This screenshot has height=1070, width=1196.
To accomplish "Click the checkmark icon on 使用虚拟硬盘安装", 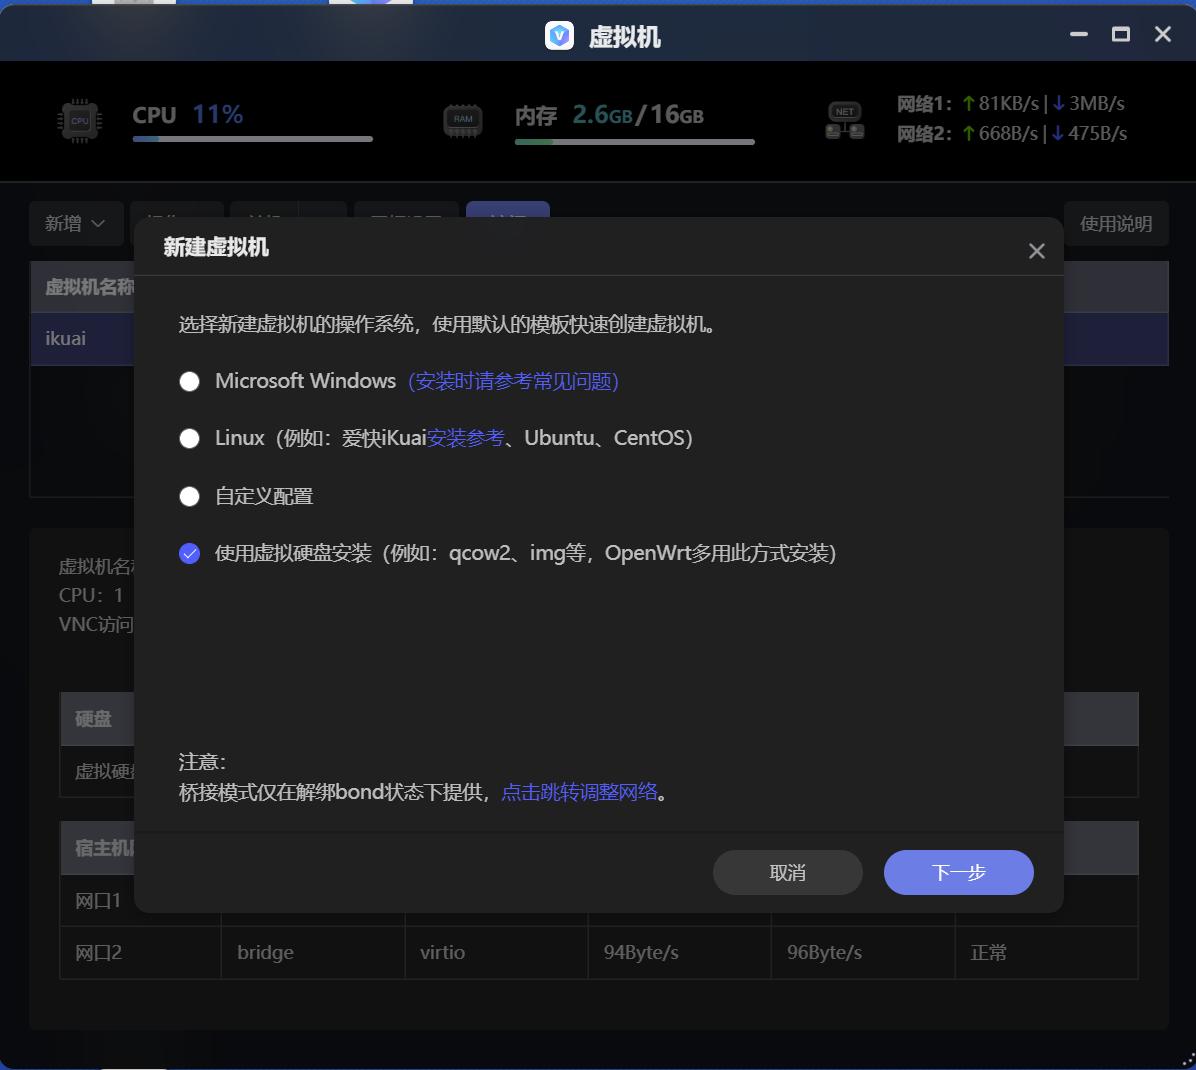I will pyautogui.click(x=189, y=552).
